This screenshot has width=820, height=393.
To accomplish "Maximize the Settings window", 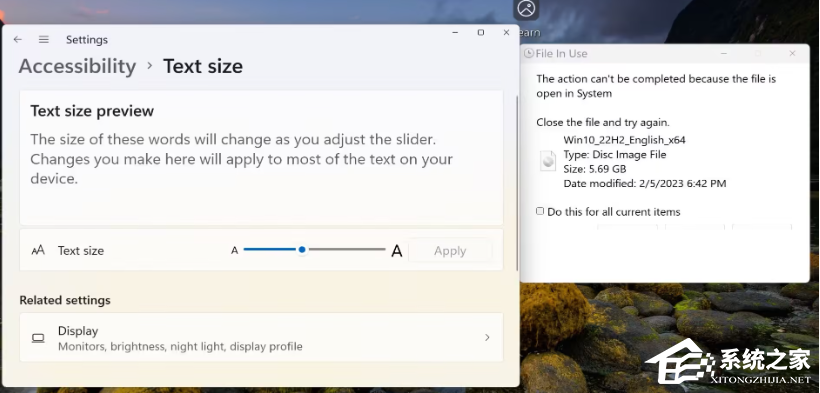I will coord(481,32).
